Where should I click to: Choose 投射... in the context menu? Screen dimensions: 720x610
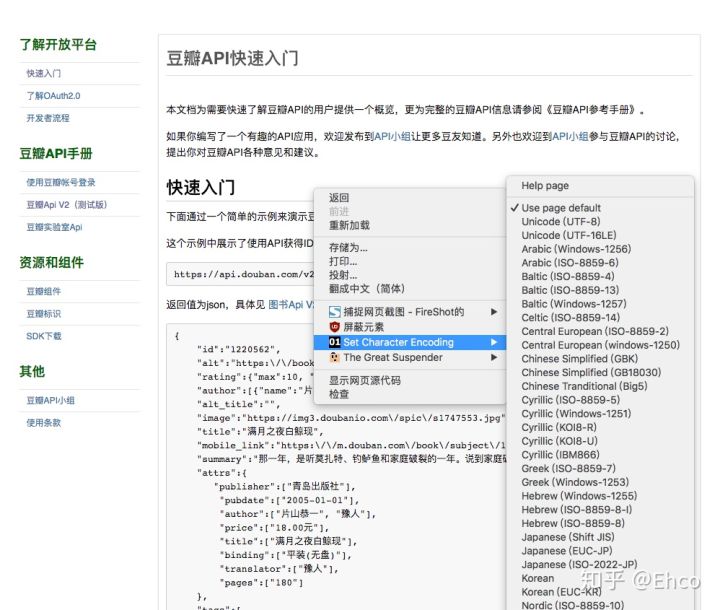coord(343,276)
